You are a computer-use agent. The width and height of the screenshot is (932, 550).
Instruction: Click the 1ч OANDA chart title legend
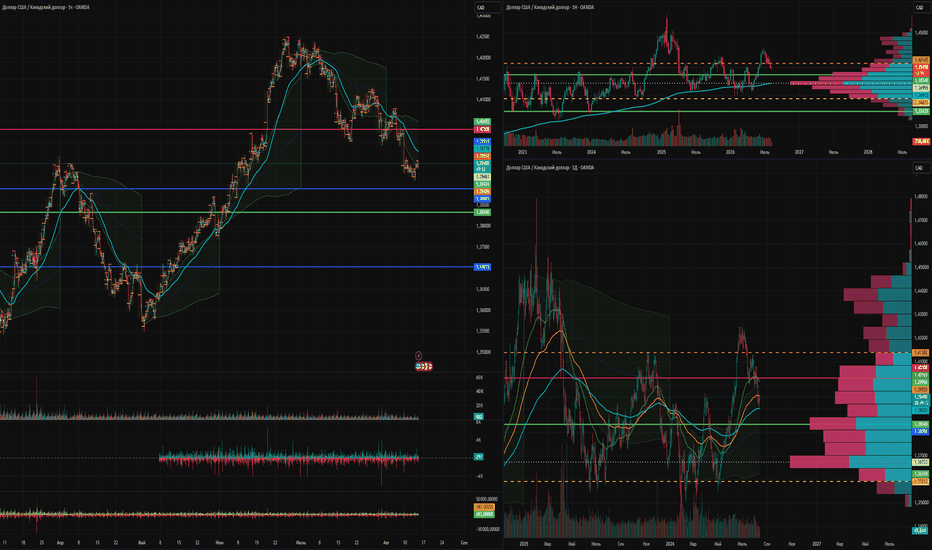coord(46,7)
